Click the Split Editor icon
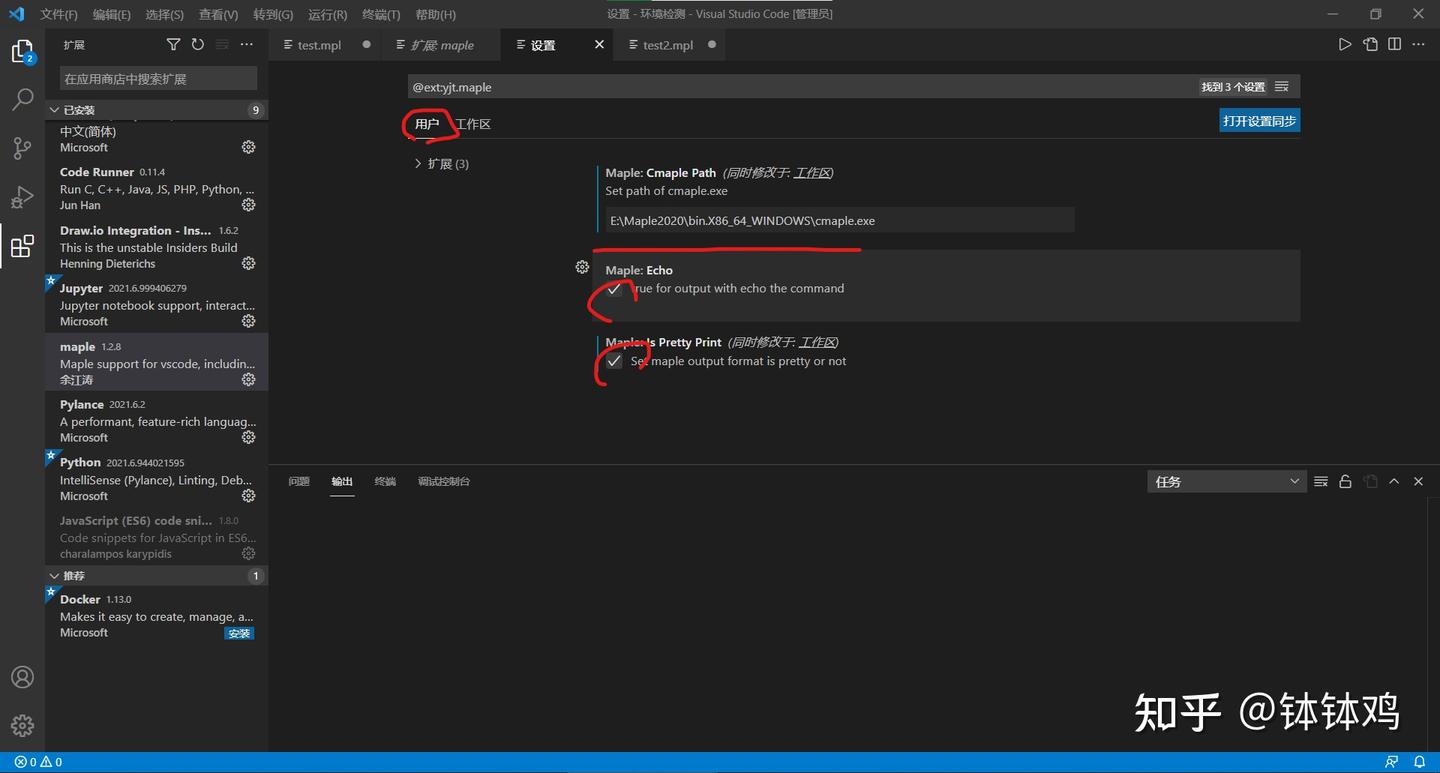 click(x=1393, y=44)
